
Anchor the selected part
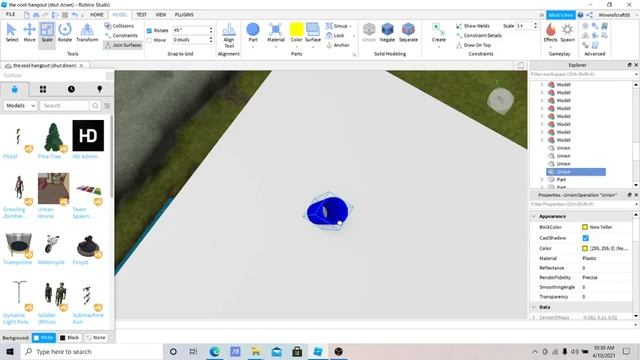338,45
